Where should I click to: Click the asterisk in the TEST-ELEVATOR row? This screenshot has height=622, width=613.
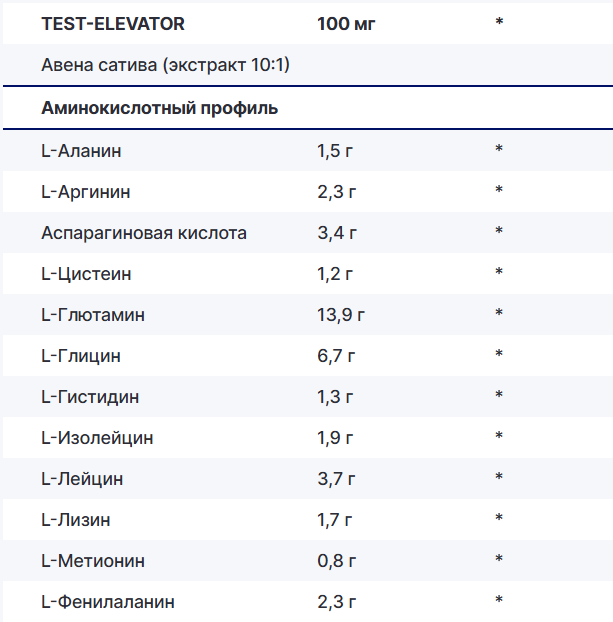coord(498,21)
